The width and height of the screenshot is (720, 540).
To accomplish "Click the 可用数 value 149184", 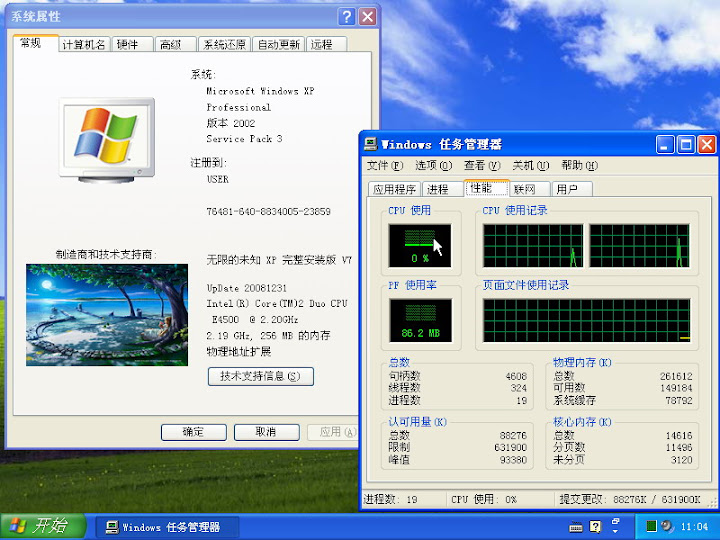I will (676, 388).
